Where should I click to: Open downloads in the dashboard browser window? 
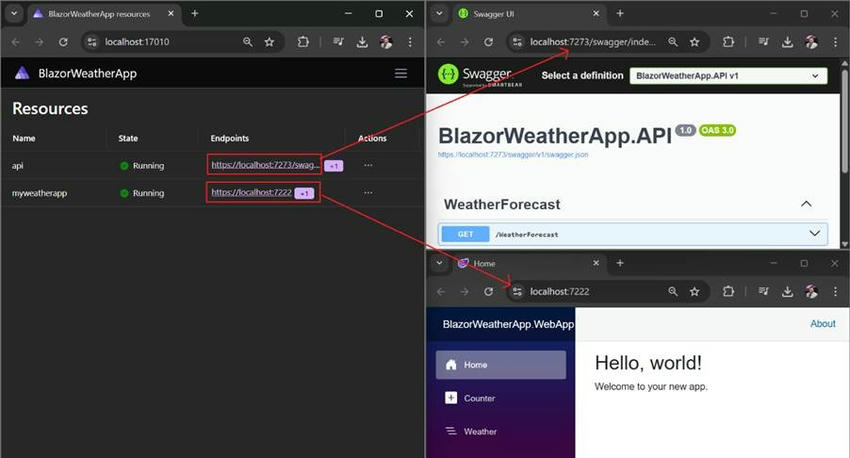[362, 42]
